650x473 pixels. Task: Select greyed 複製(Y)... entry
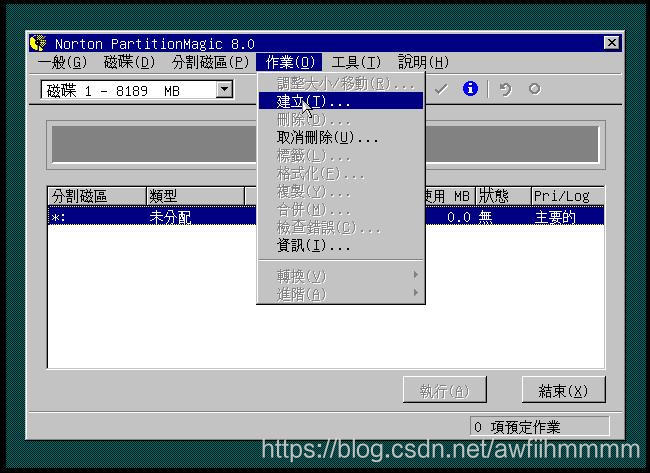(x=341, y=192)
